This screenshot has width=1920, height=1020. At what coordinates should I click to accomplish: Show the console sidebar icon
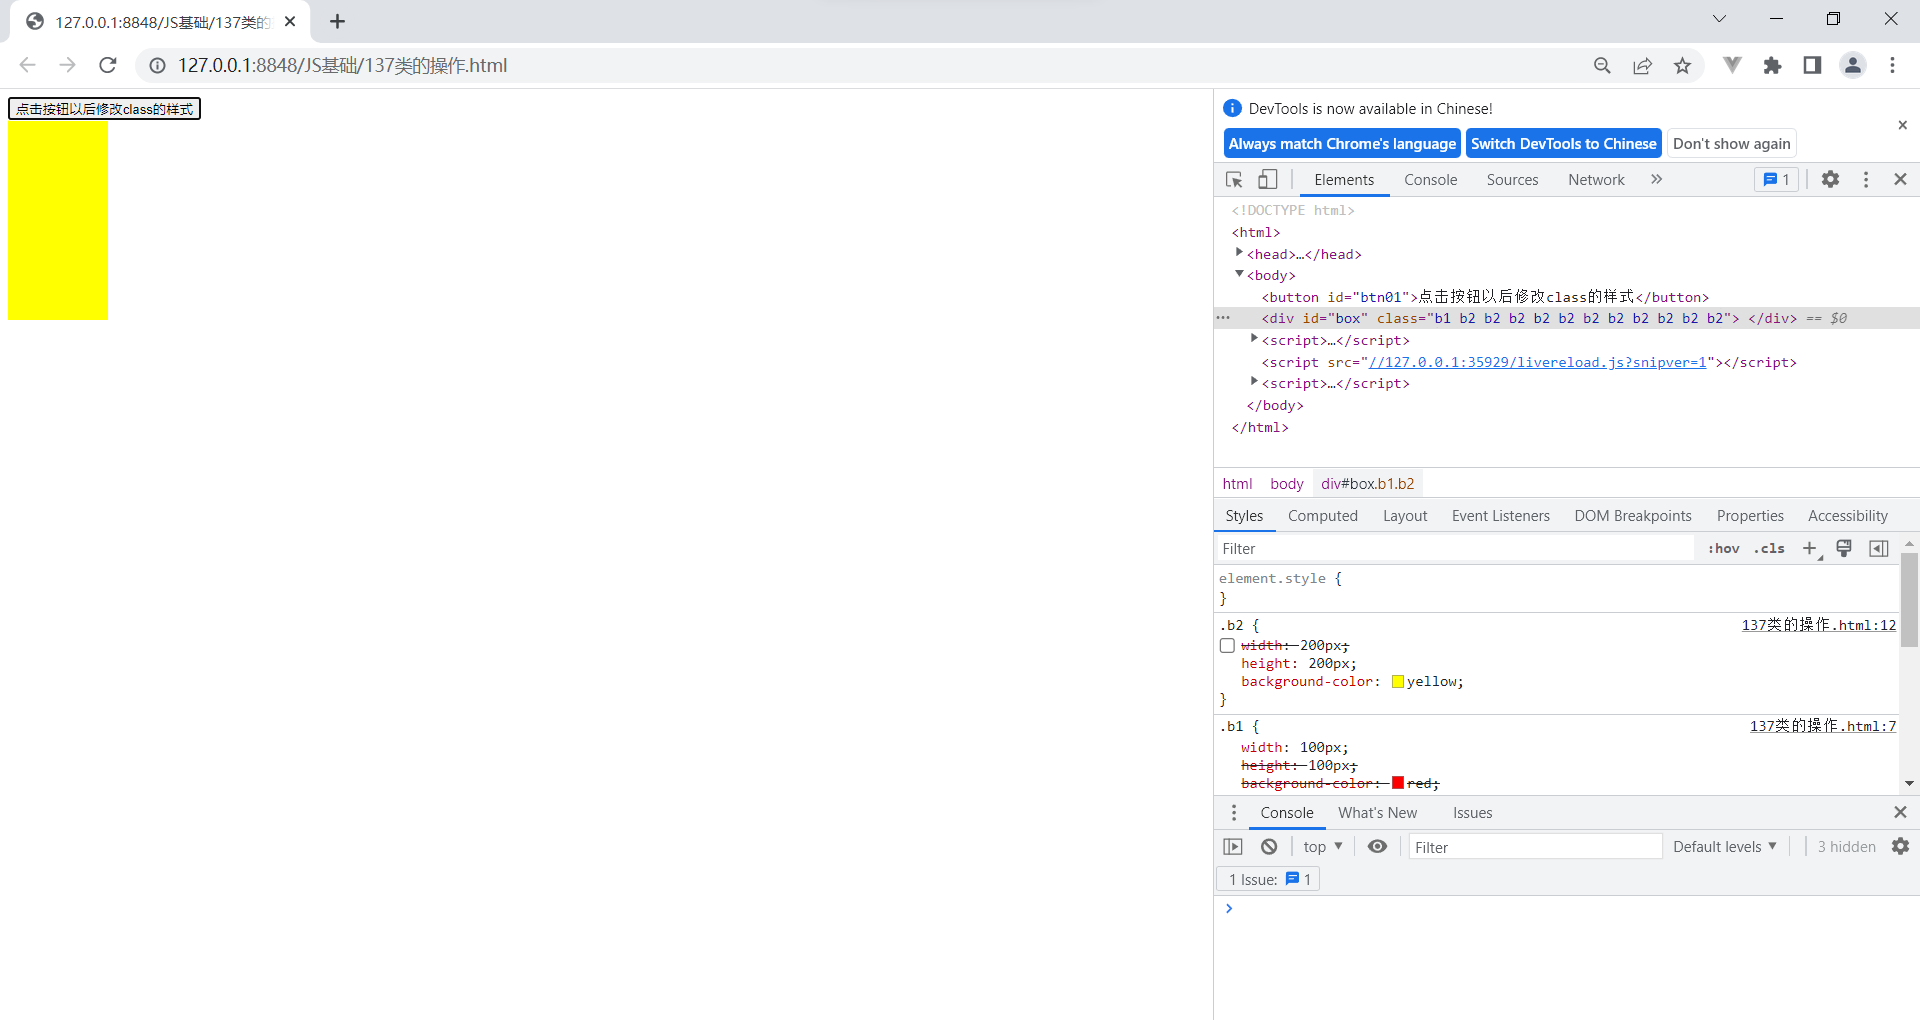pos(1233,847)
